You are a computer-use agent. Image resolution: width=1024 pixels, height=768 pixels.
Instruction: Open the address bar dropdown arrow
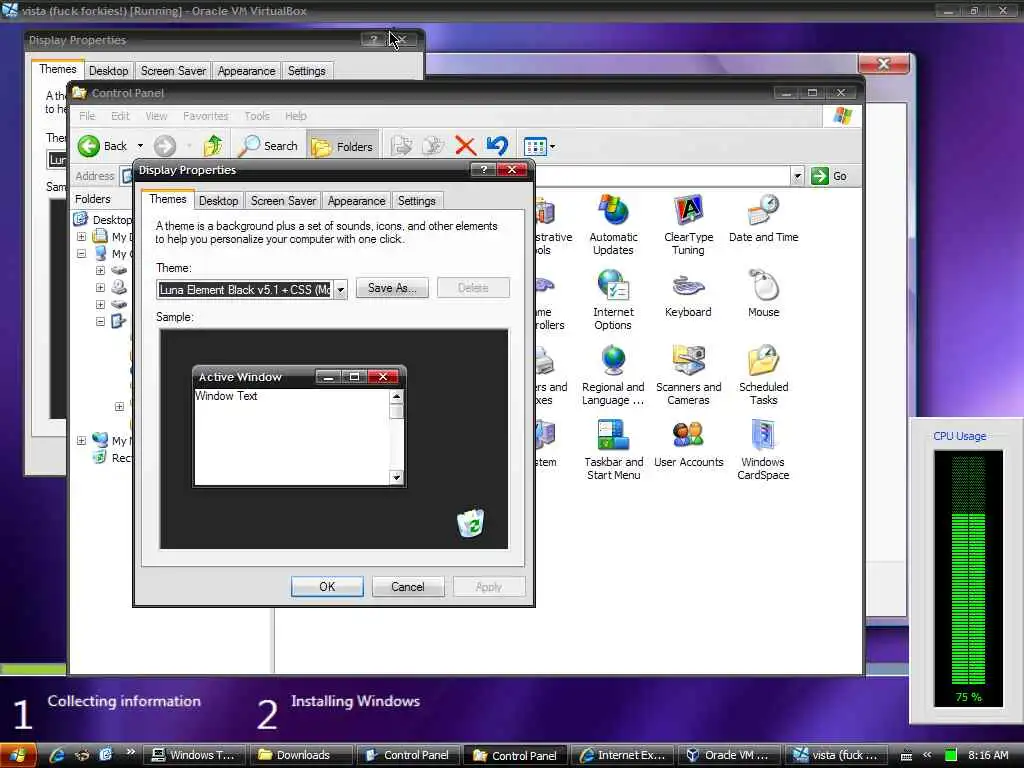click(x=797, y=176)
